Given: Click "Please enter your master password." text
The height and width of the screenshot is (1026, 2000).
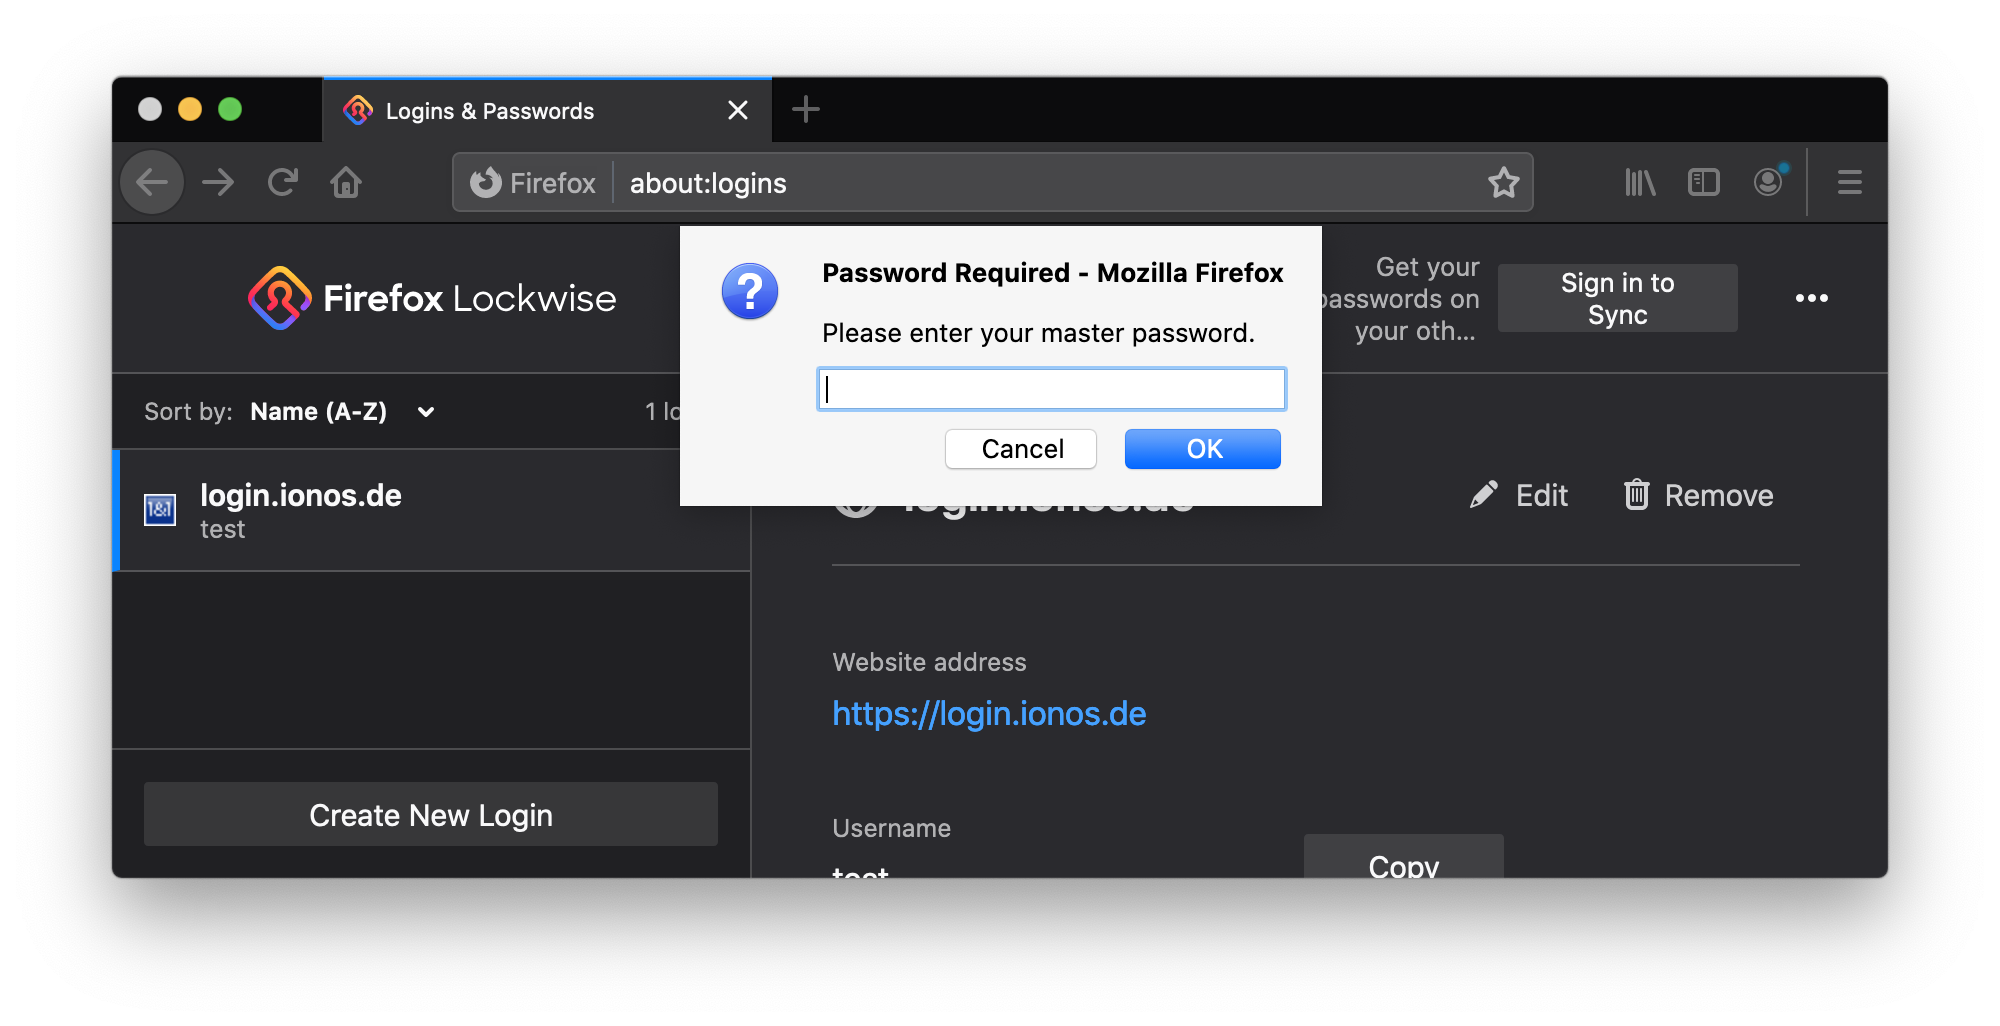Looking at the screenshot, I should coord(1038,333).
